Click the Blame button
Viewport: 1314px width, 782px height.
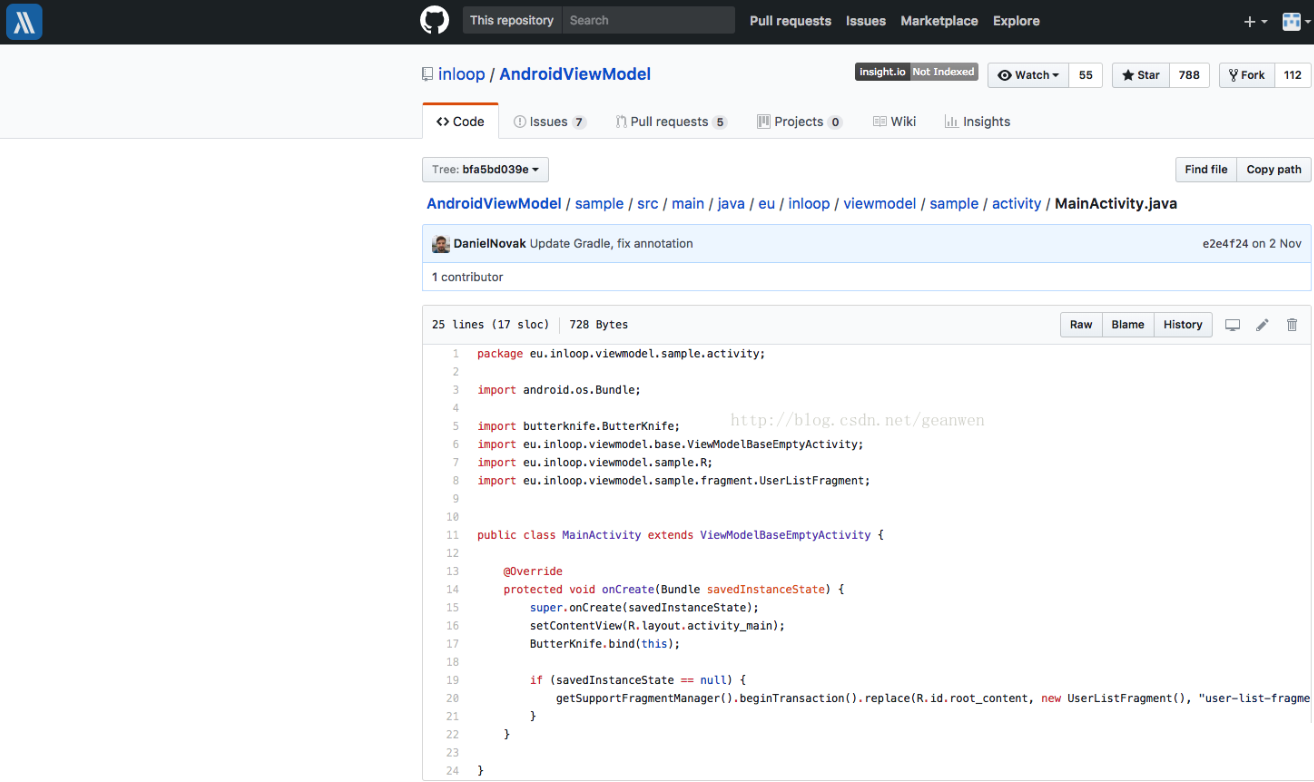(x=1128, y=325)
